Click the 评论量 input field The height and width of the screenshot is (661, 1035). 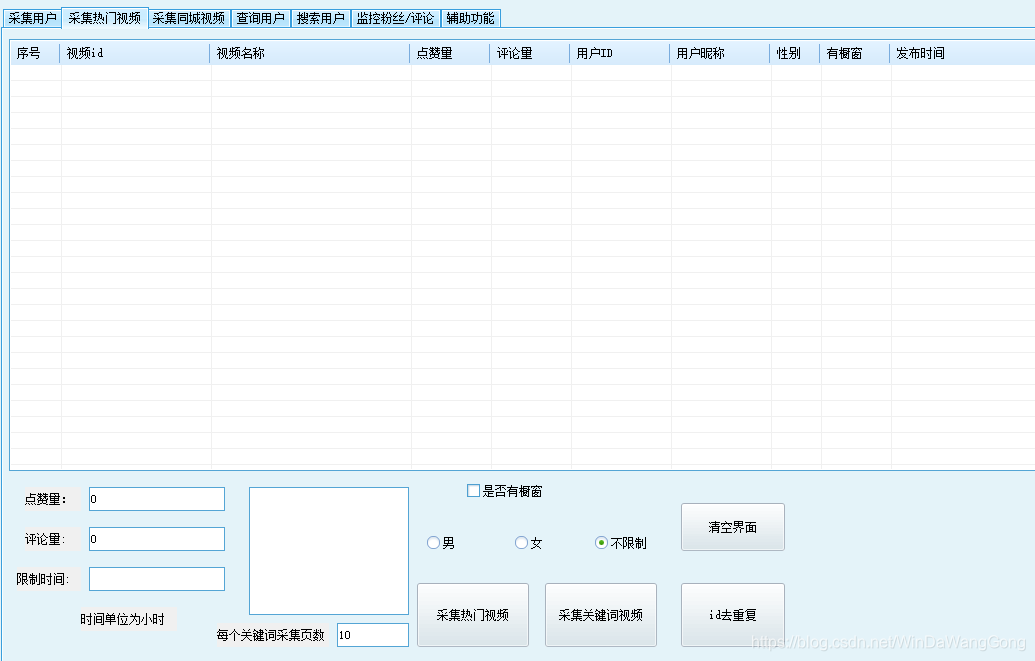pyautogui.click(x=156, y=538)
